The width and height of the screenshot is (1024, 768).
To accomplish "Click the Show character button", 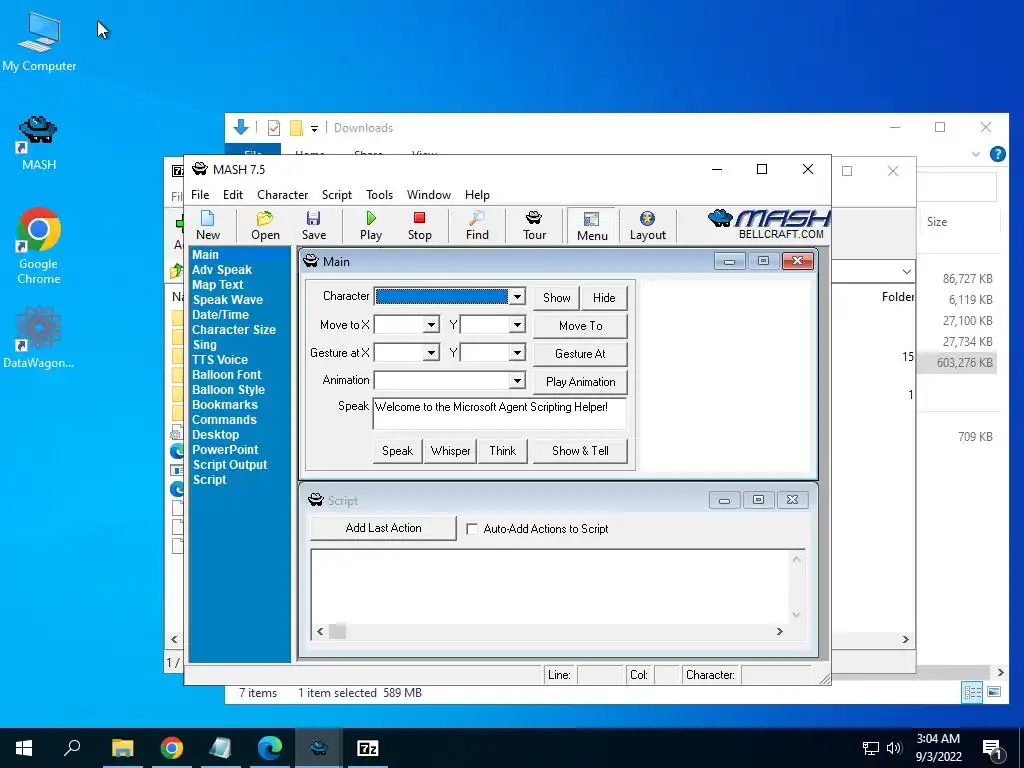I will 556,298.
